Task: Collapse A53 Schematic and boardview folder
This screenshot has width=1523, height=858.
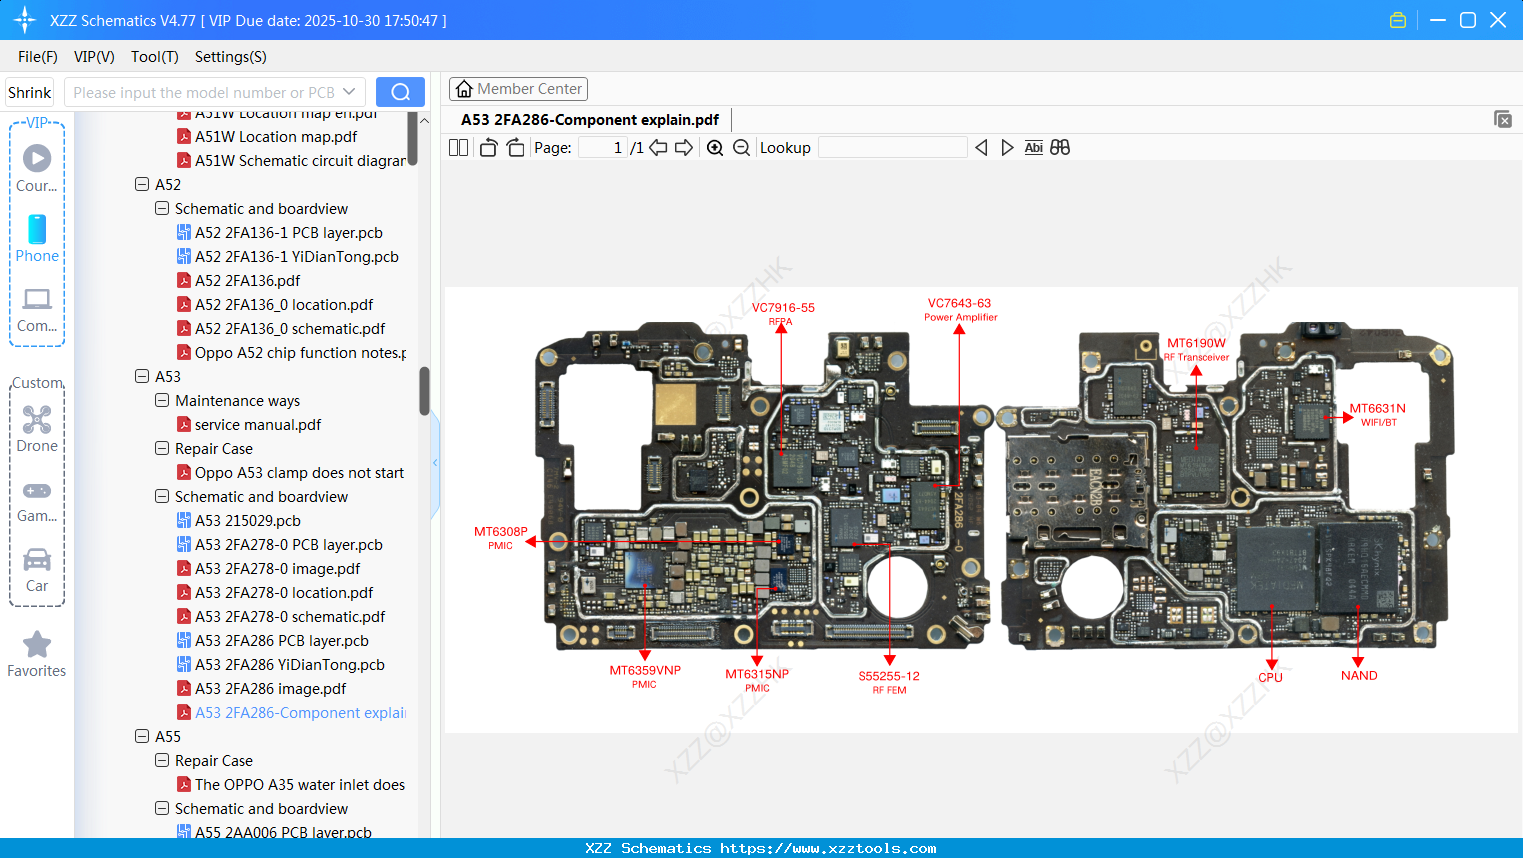Action: (162, 497)
